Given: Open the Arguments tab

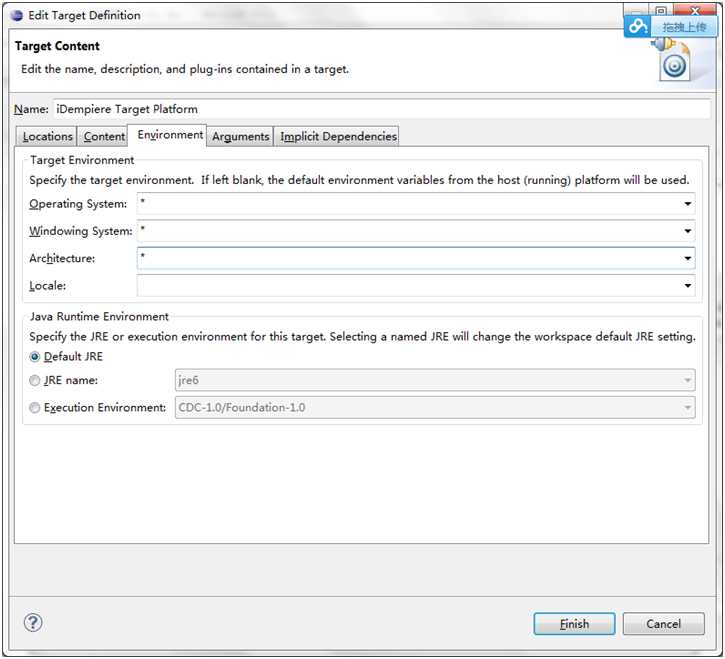Looking at the screenshot, I should pos(240,136).
